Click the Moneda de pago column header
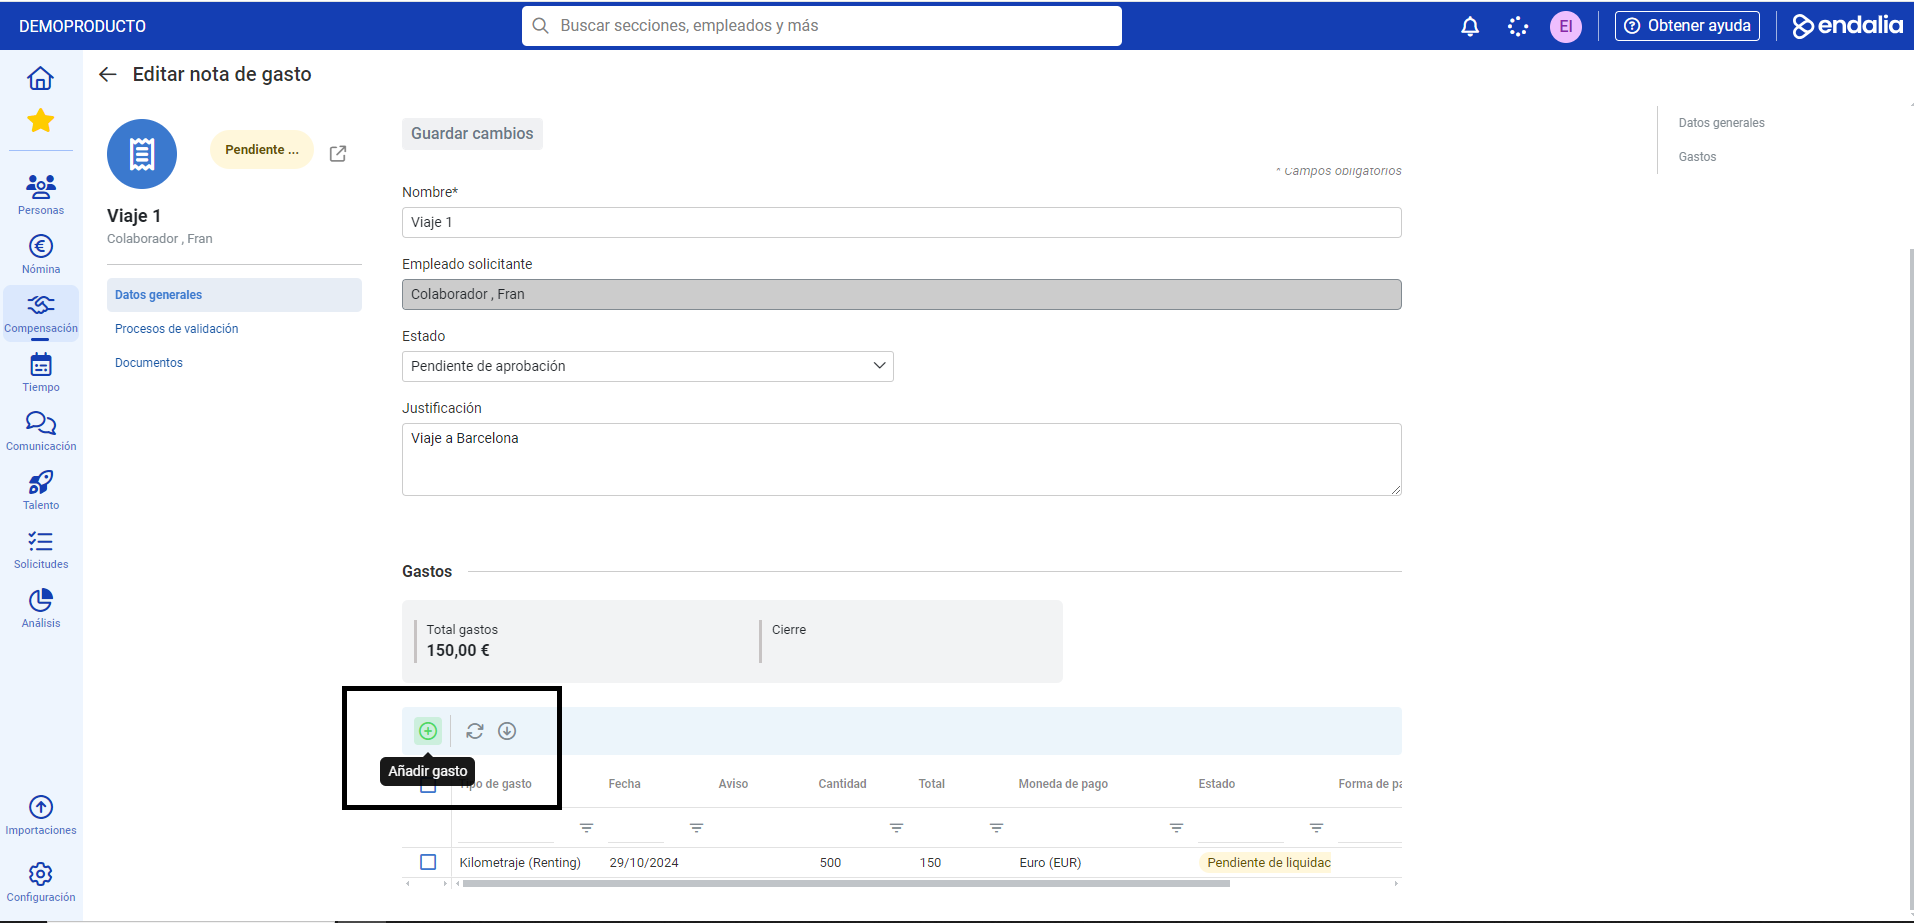This screenshot has width=1914, height=923. click(1063, 784)
